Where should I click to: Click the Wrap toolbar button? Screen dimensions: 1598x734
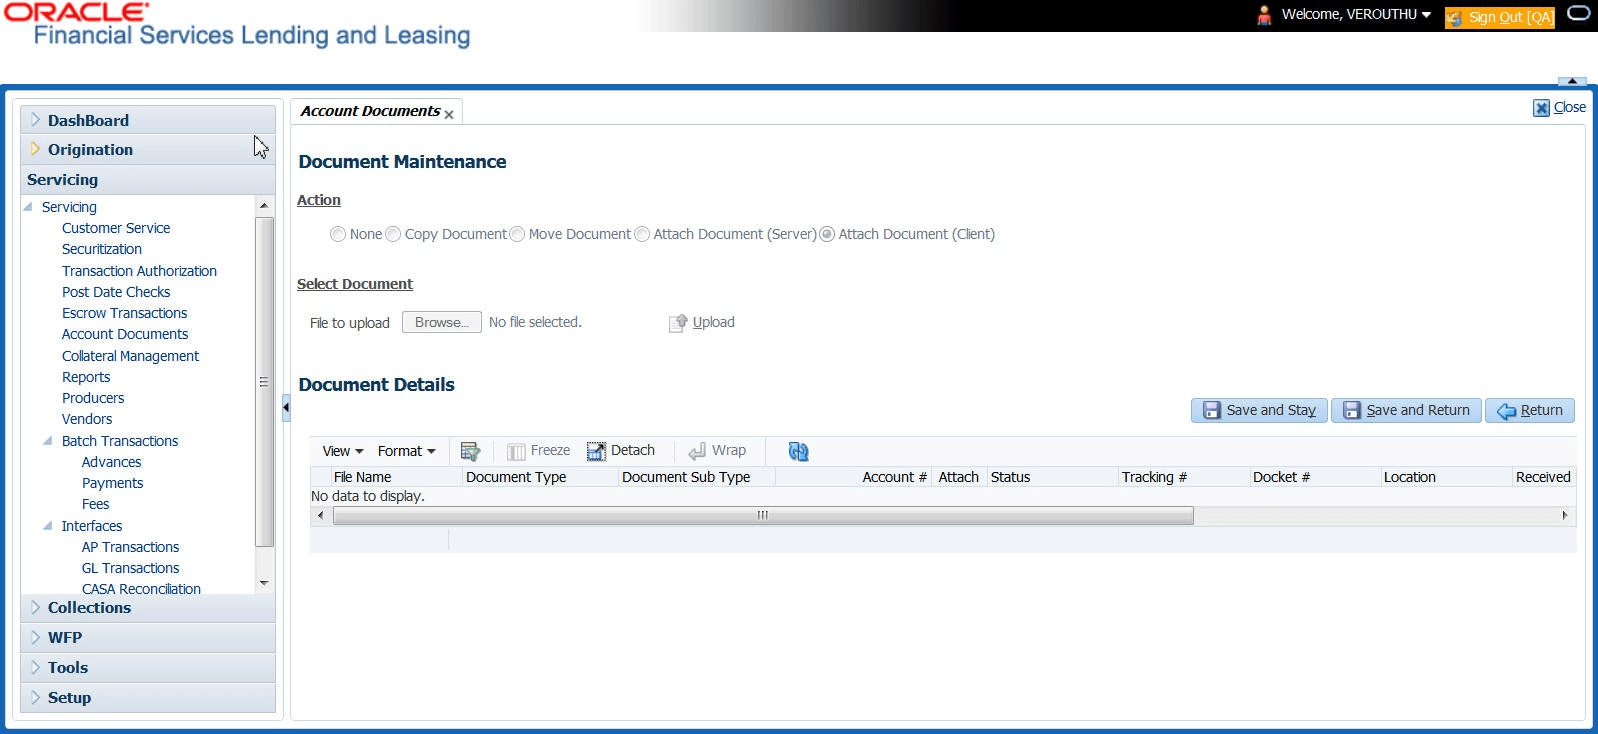click(717, 451)
